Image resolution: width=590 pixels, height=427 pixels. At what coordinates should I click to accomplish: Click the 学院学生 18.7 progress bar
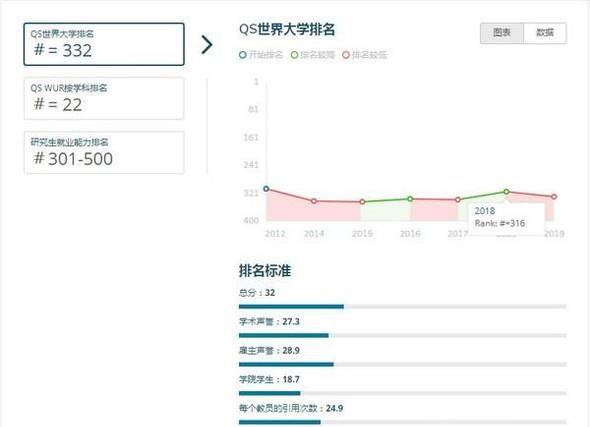tap(403, 393)
